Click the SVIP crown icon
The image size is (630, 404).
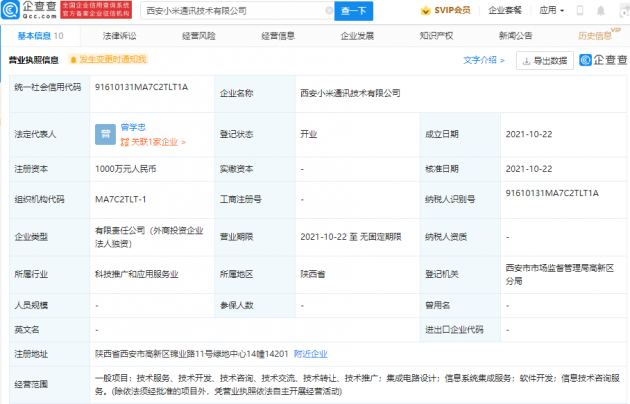(x=425, y=10)
